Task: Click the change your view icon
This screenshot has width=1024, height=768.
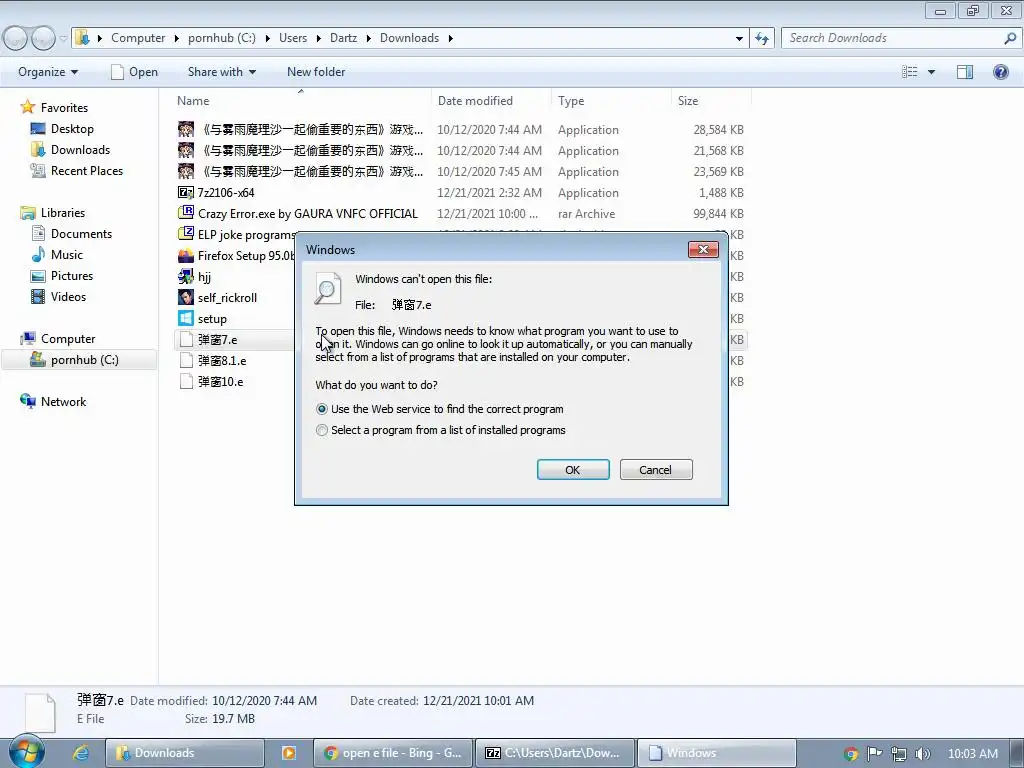Action: 910,72
